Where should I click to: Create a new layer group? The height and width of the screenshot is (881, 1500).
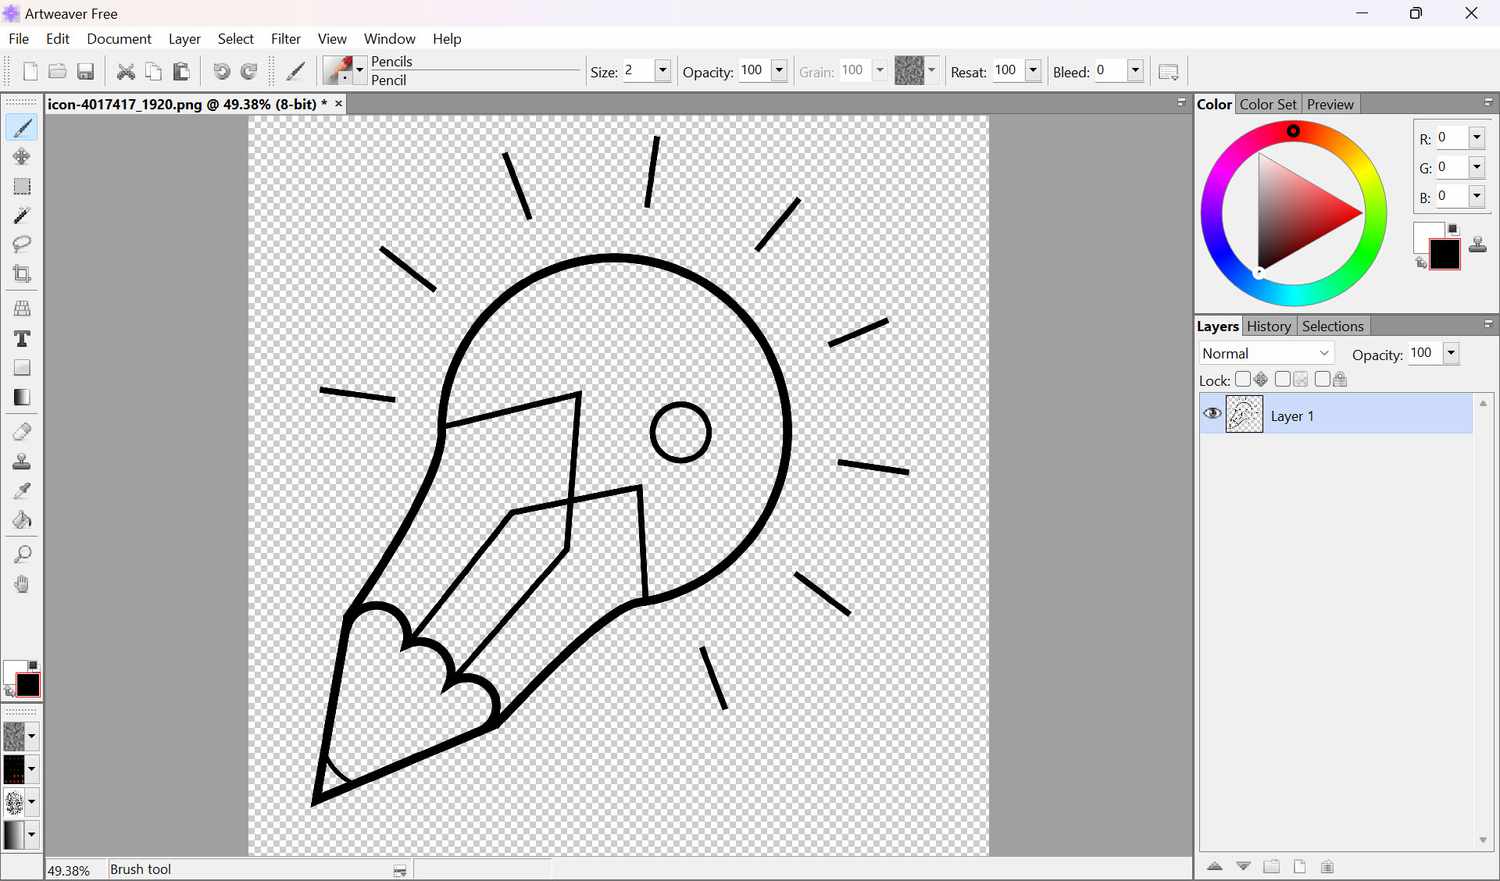(x=1271, y=866)
